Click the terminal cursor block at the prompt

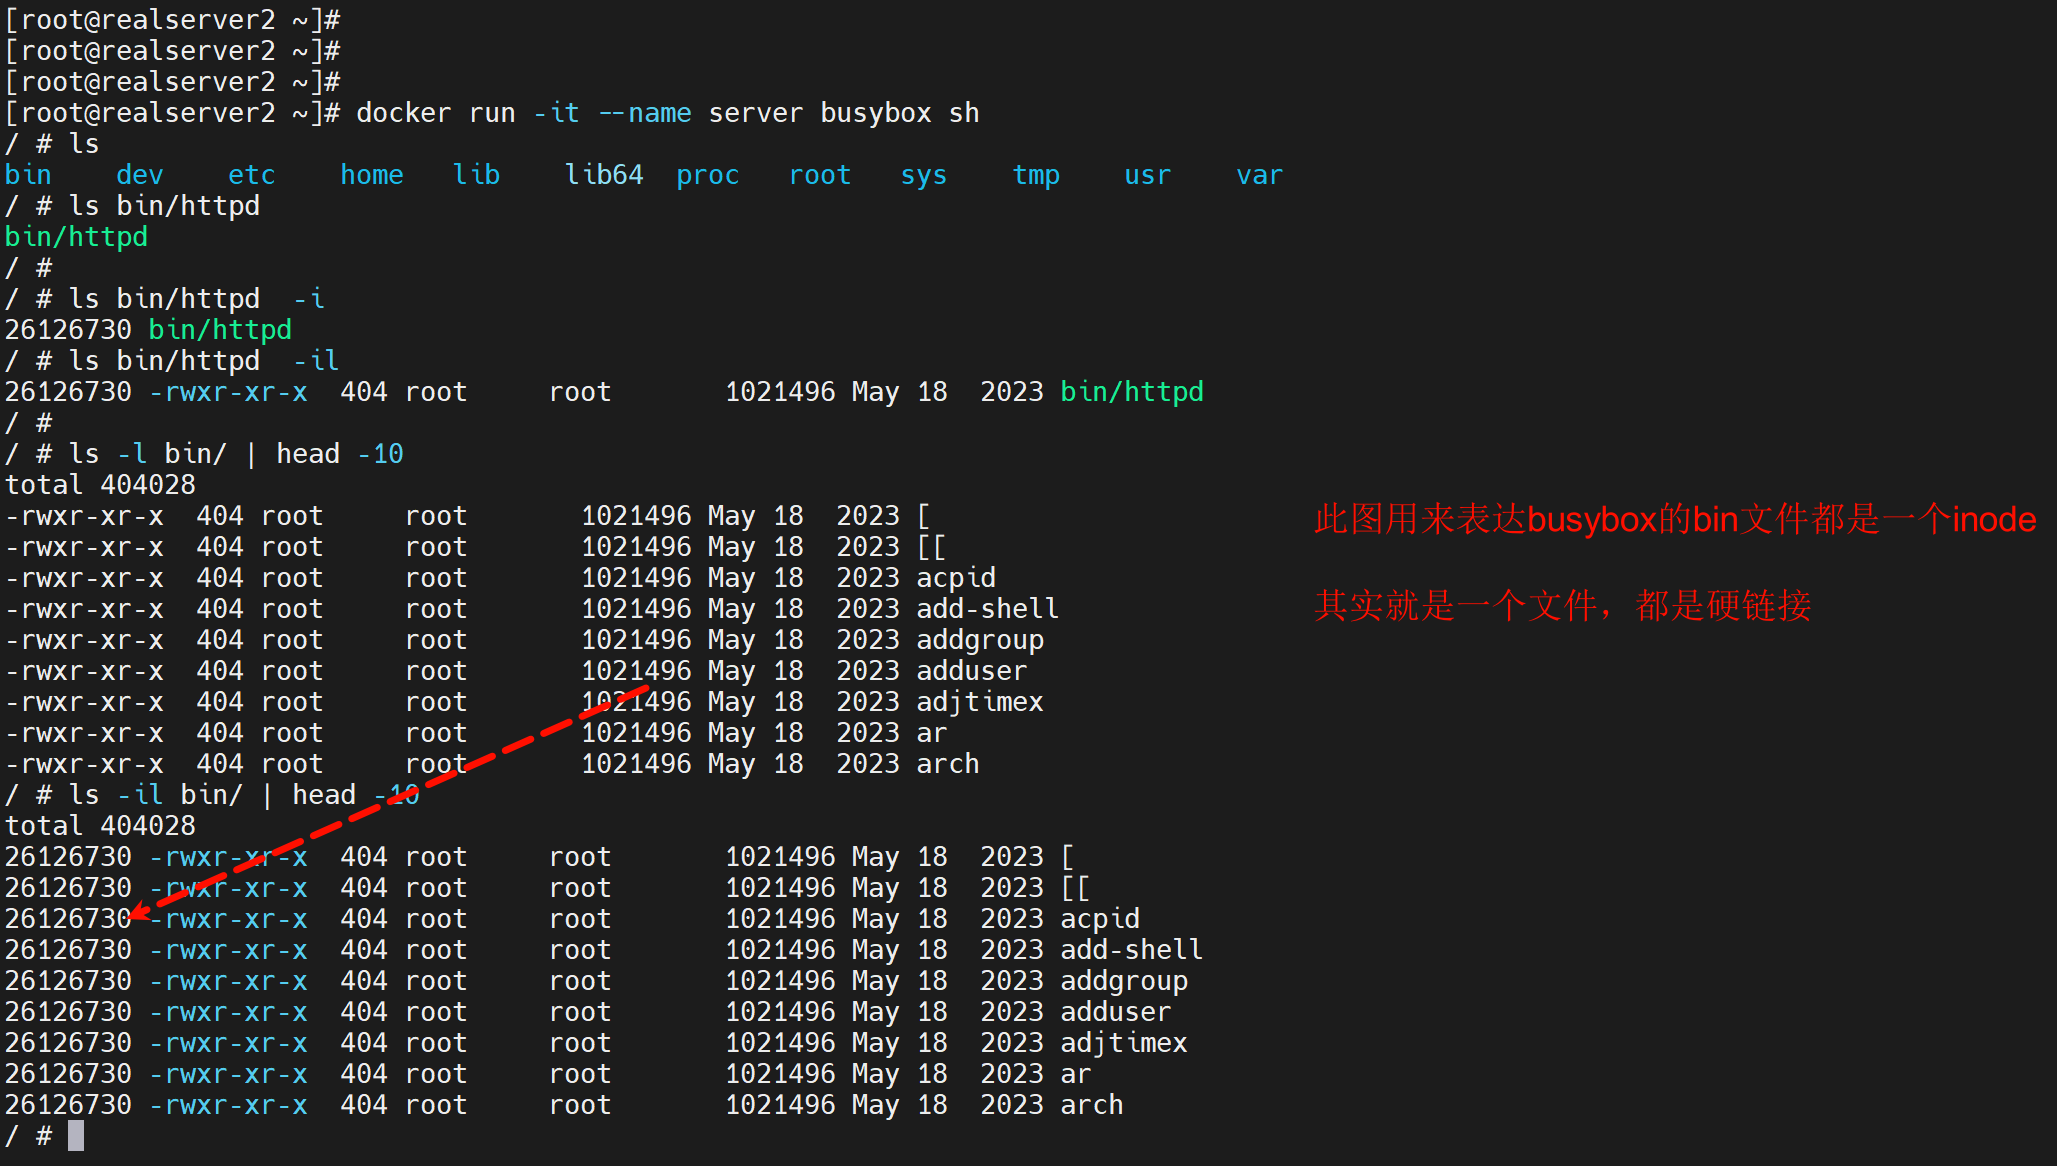coord(76,1136)
